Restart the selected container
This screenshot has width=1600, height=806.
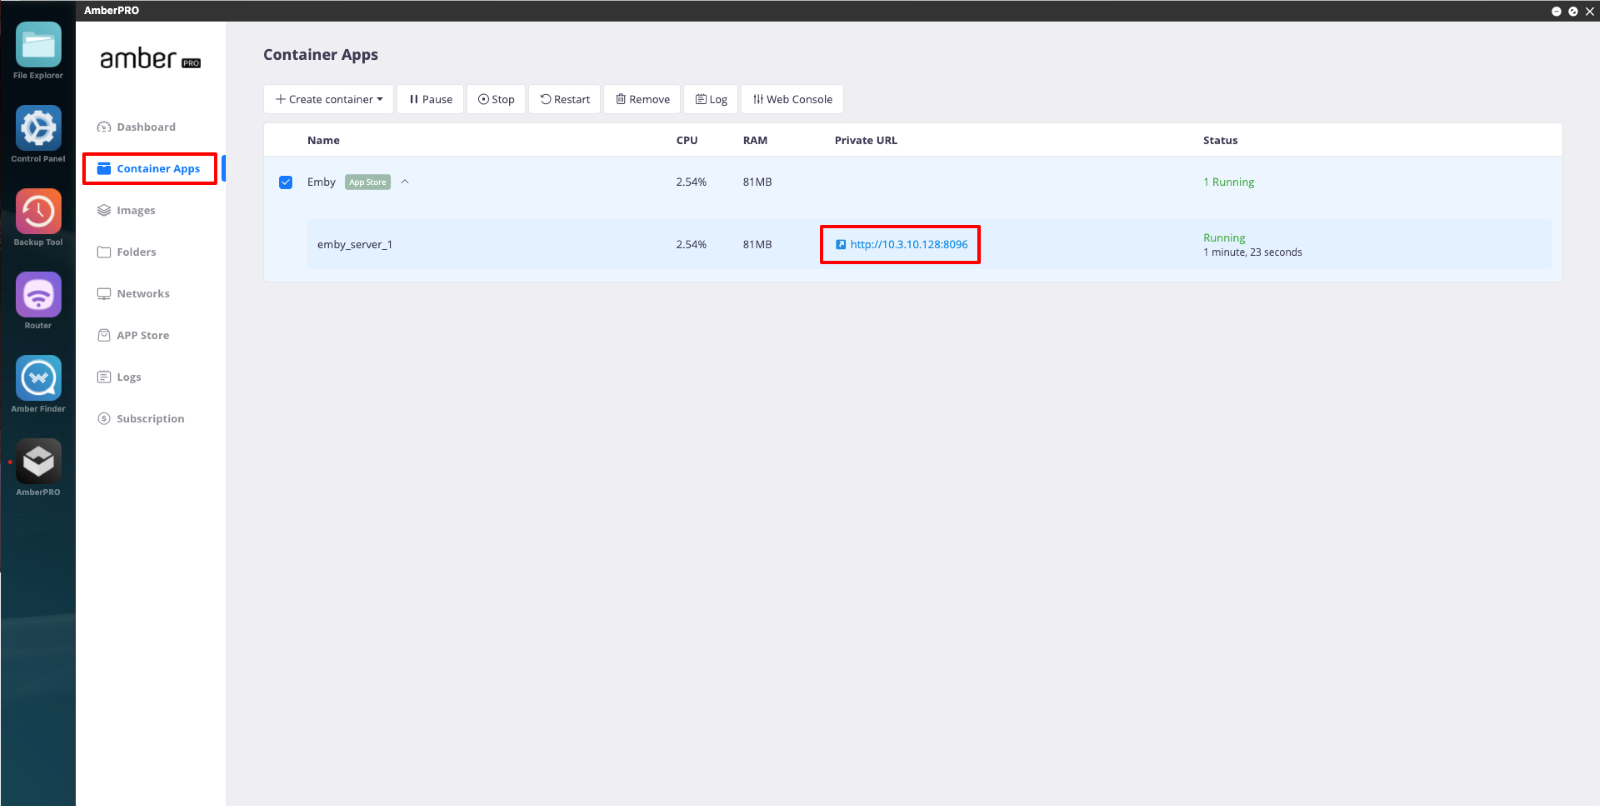point(565,99)
